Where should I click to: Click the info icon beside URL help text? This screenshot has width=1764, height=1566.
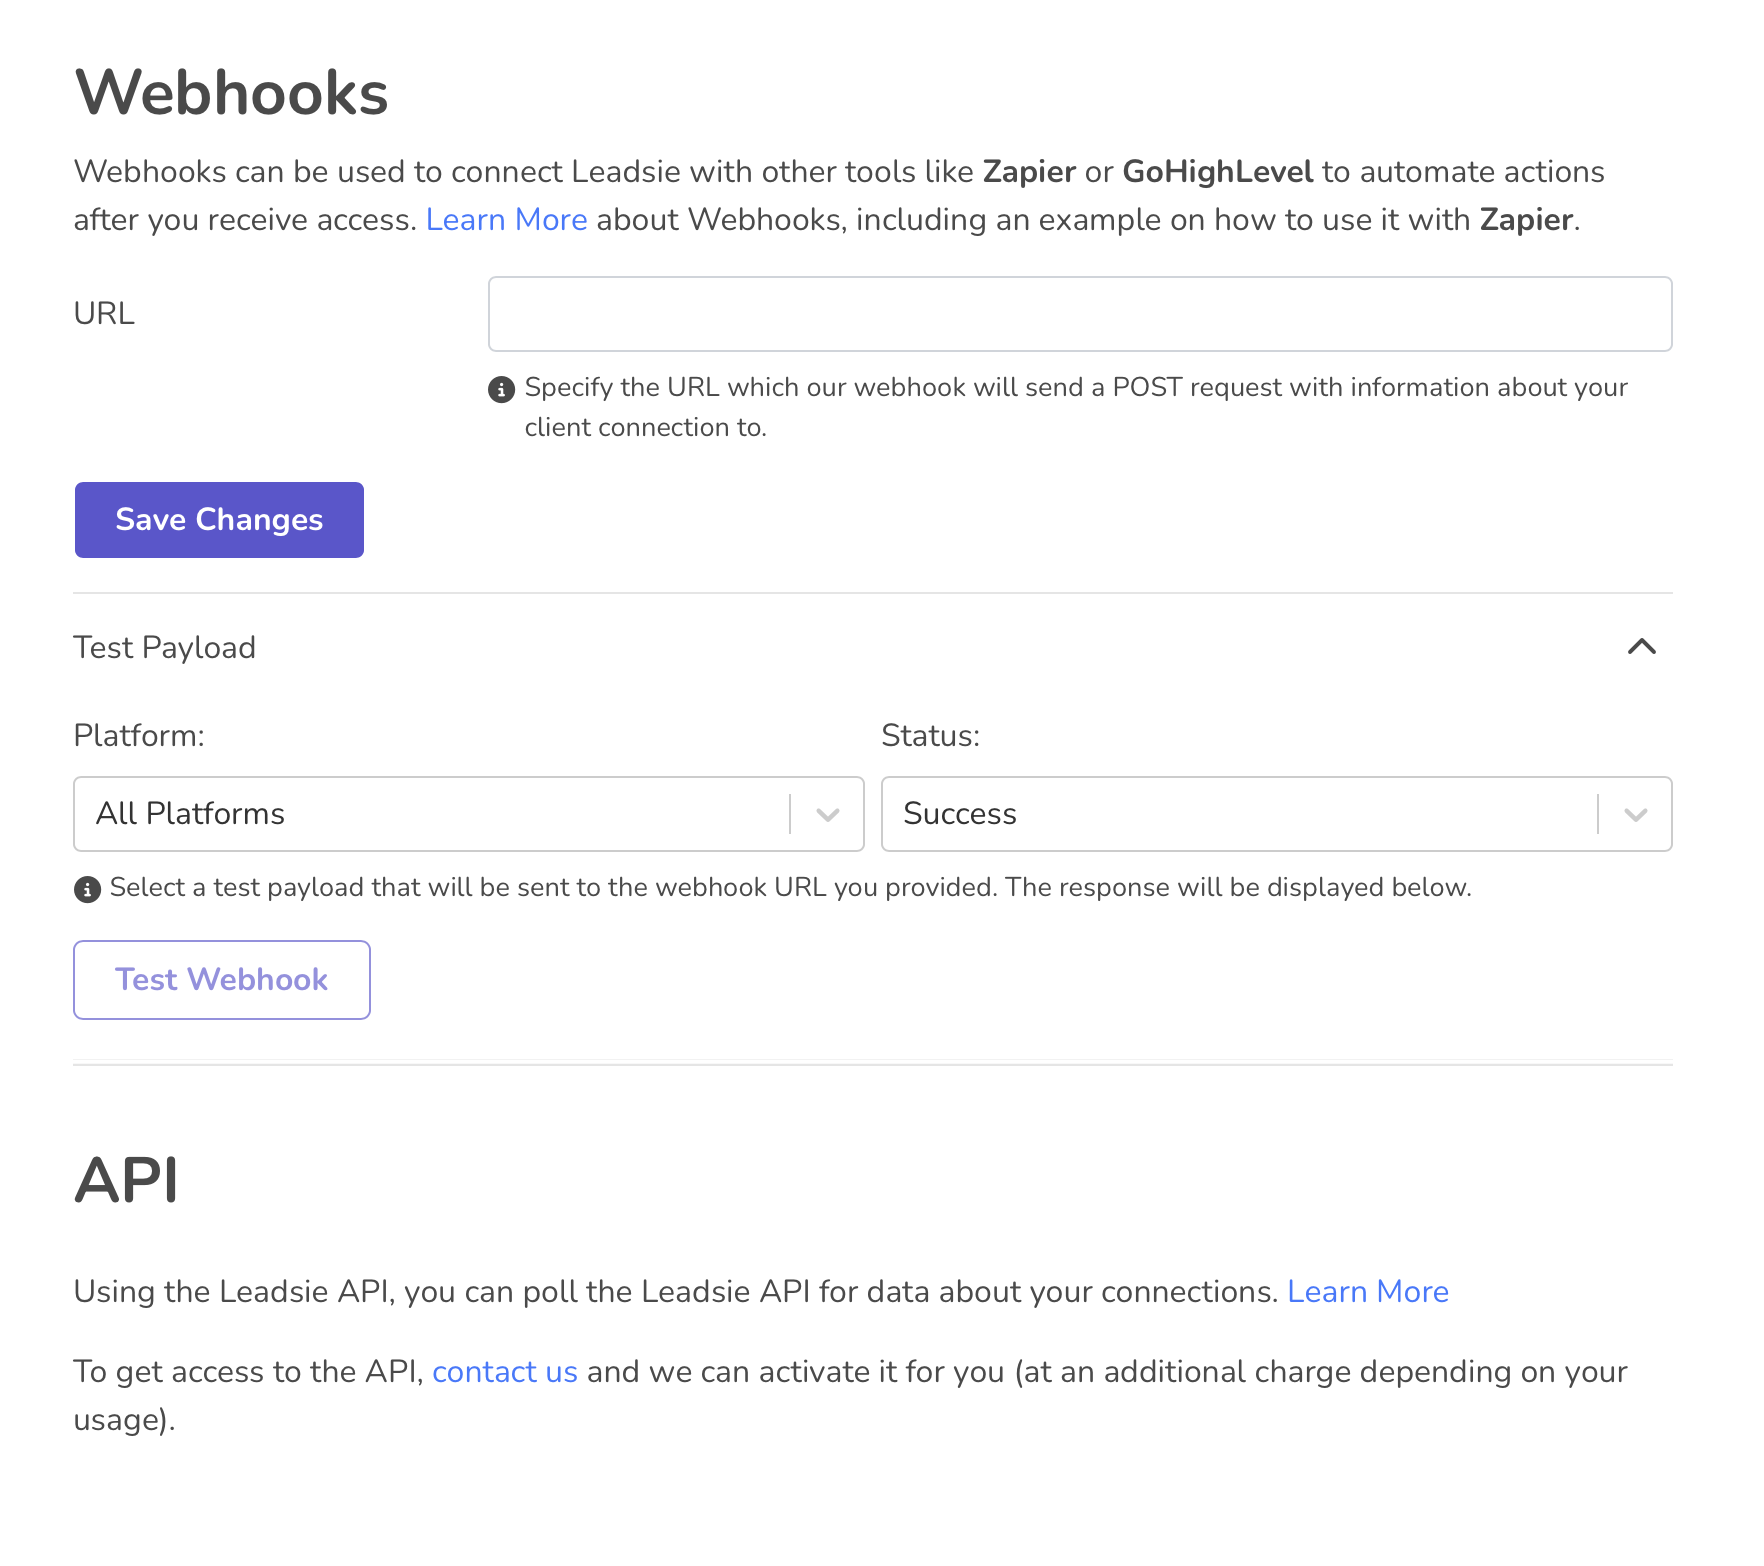501,389
